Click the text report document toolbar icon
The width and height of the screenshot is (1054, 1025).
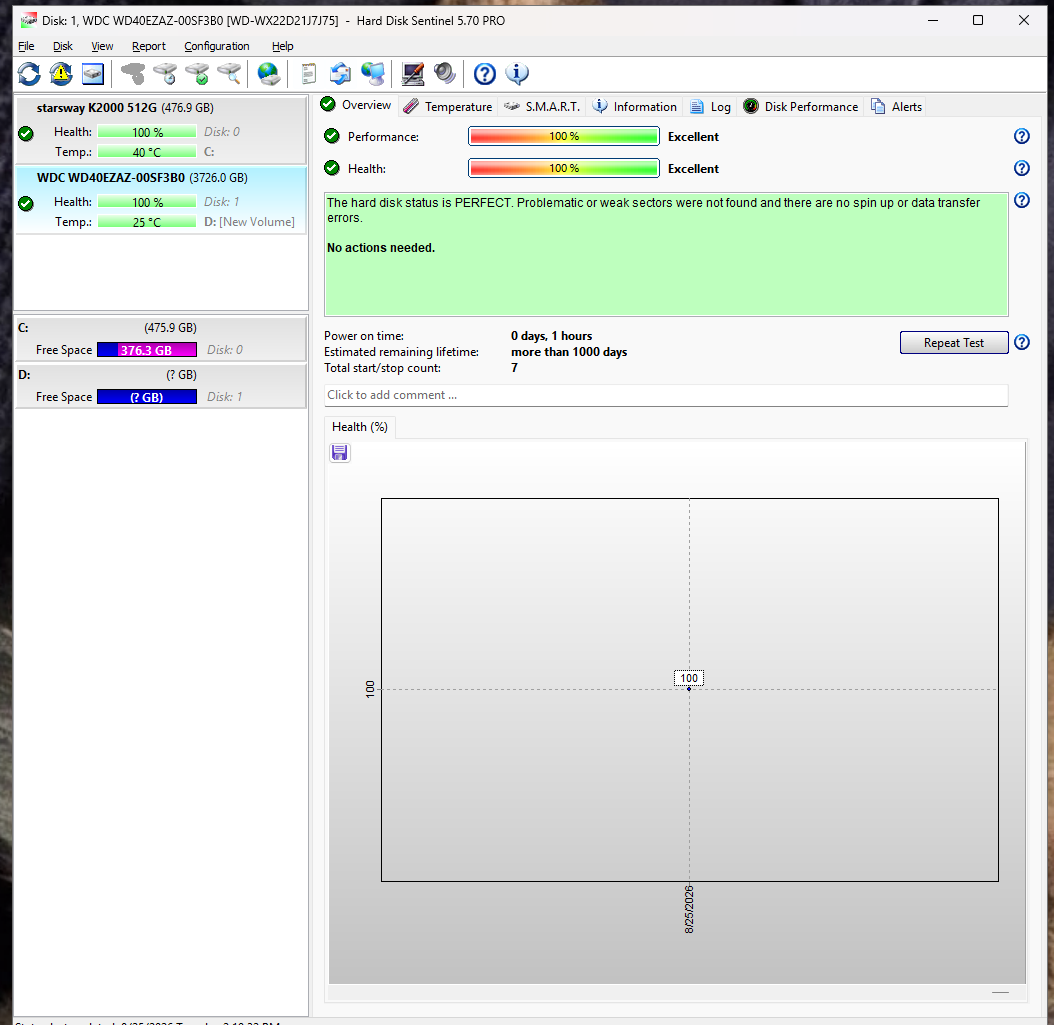click(x=309, y=74)
